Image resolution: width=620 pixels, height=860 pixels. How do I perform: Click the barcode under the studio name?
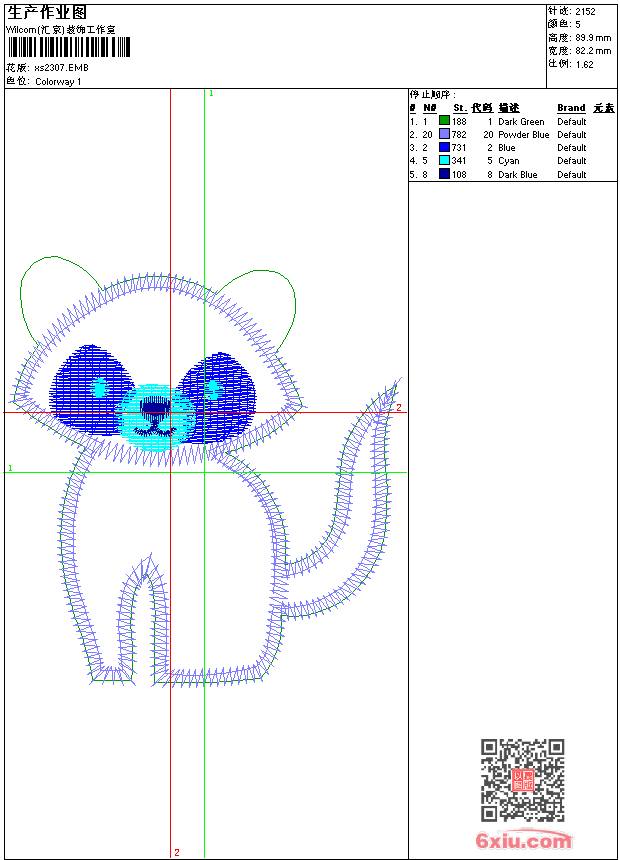coord(69,47)
